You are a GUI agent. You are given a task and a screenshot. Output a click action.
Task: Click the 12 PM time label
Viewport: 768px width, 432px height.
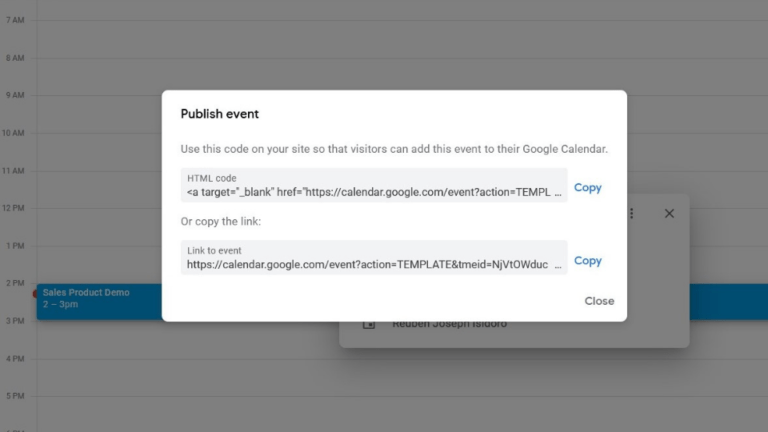13,208
